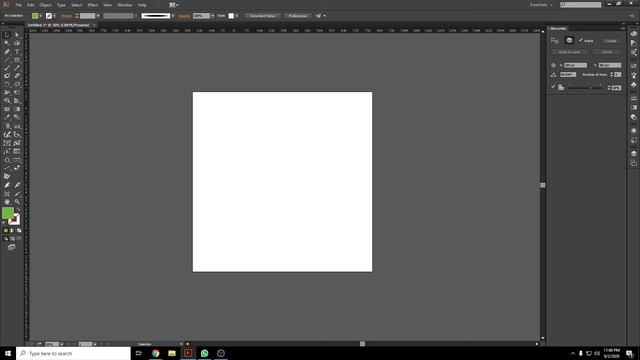Select the Eraser tool
This screenshot has width=640, height=360.
(x=17, y=76)
